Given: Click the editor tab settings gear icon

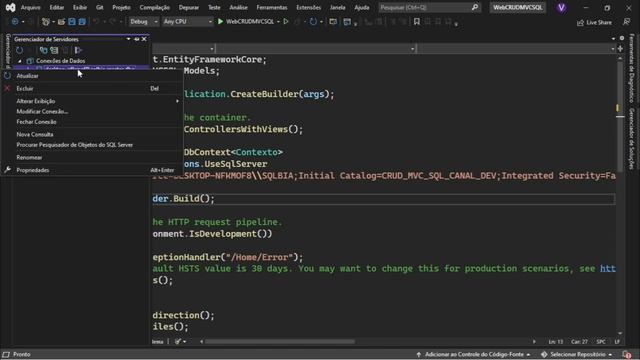Looking at the screenshot, I should [x=622, y=38].
